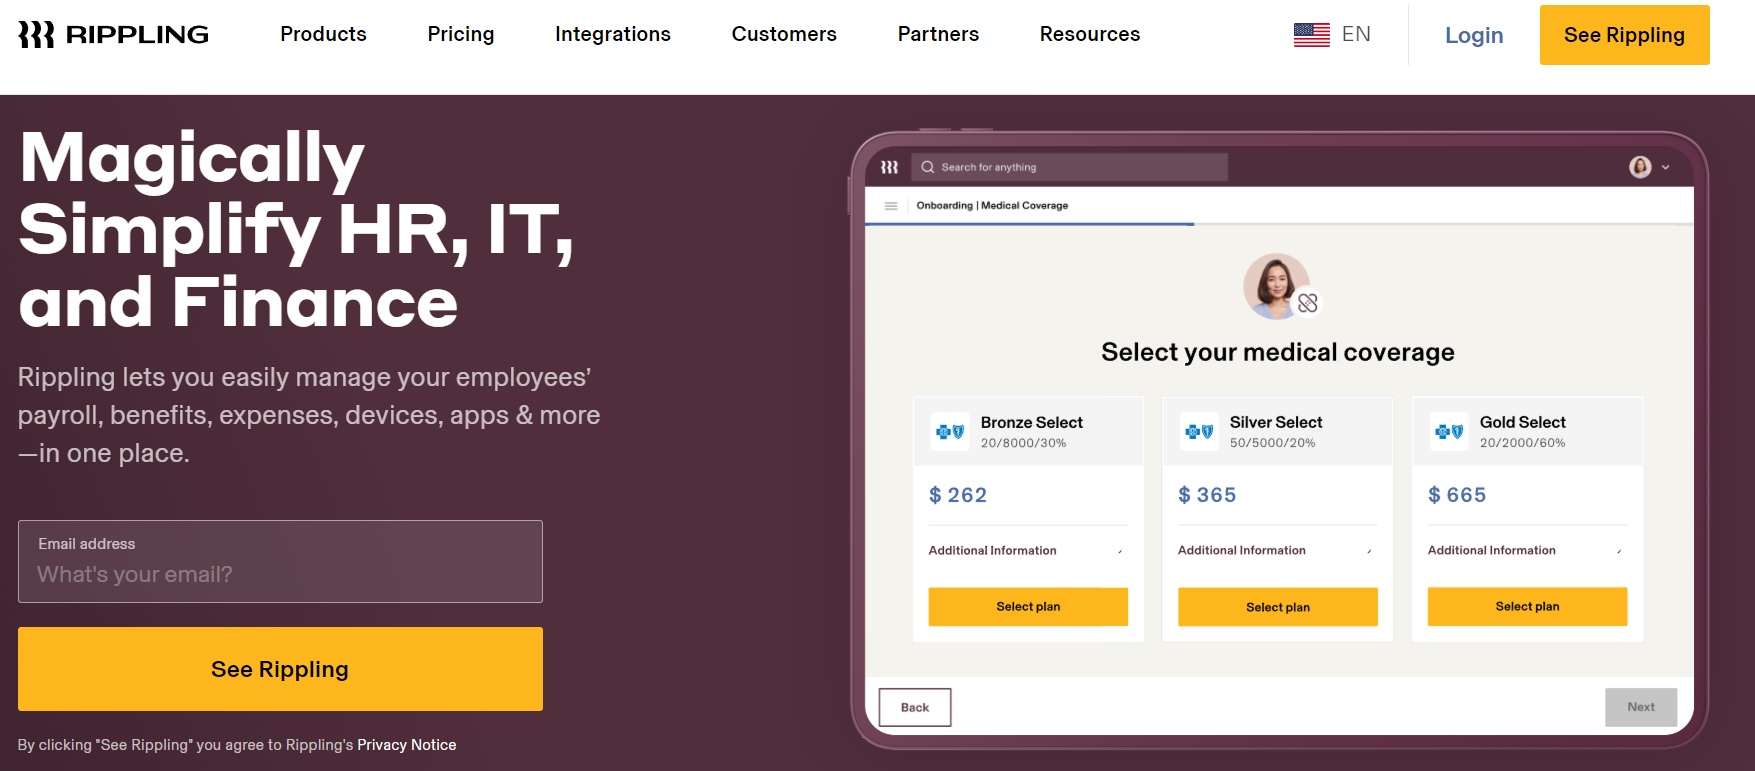Open the Privacy Notice link
This screenshot has width=1755, height=771.
406,745
